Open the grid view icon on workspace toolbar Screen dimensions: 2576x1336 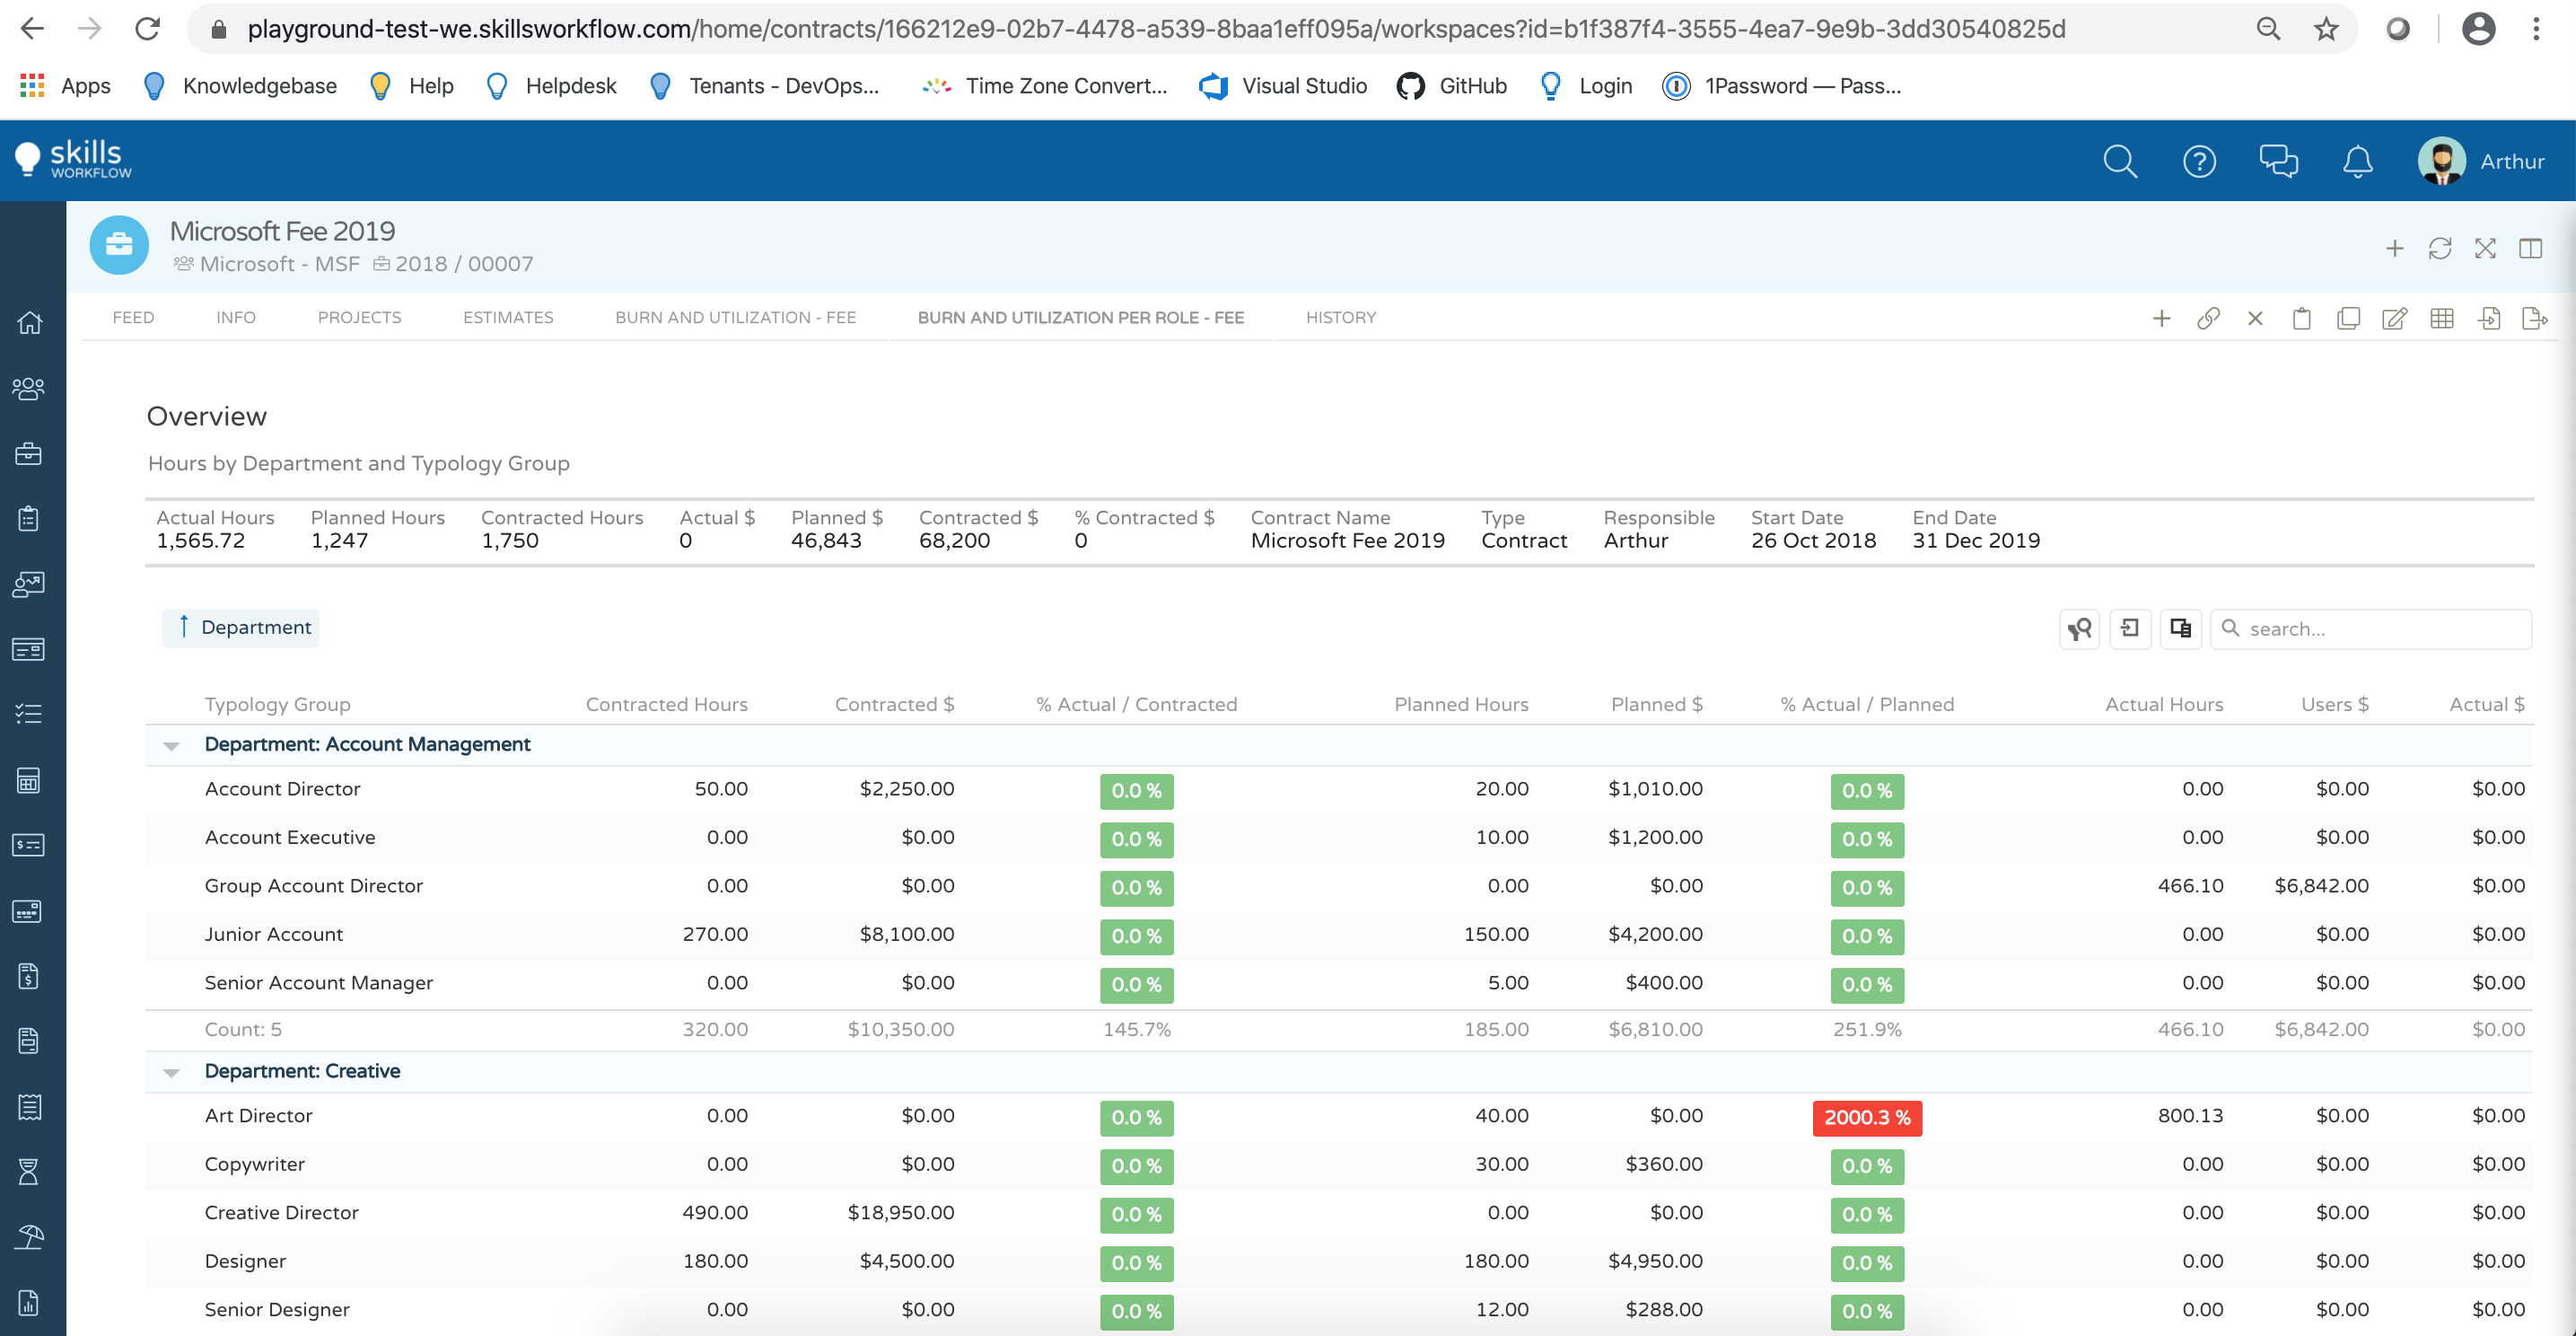(x=2442, y=318)
